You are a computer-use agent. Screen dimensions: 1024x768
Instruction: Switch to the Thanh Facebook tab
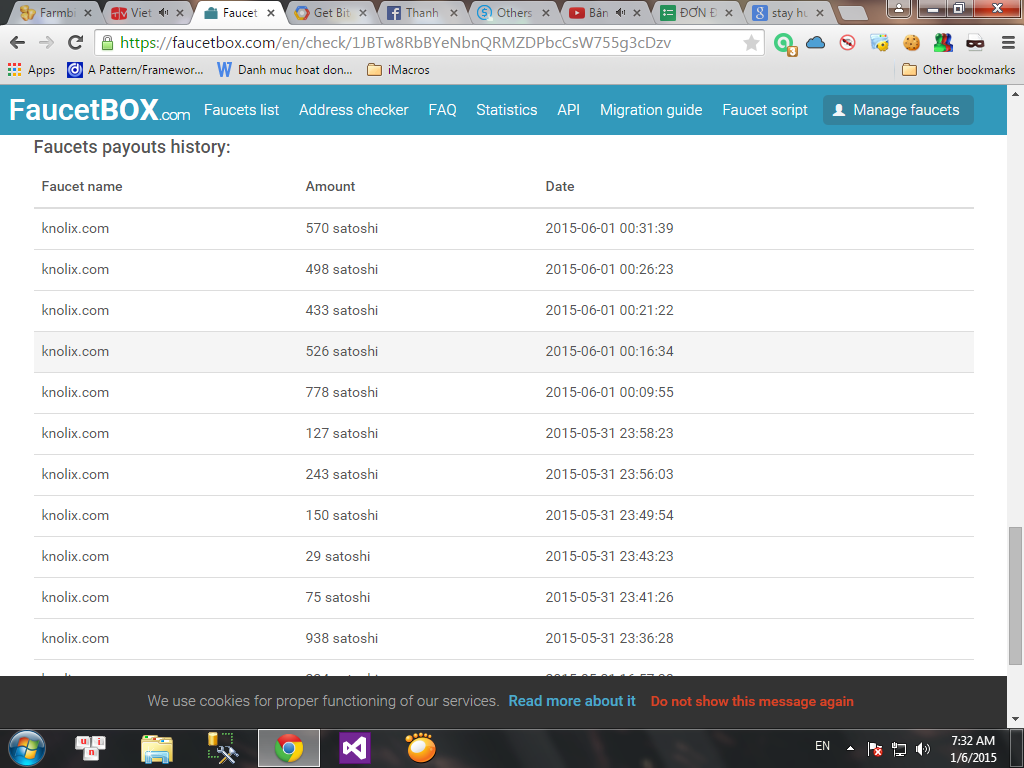422,12
